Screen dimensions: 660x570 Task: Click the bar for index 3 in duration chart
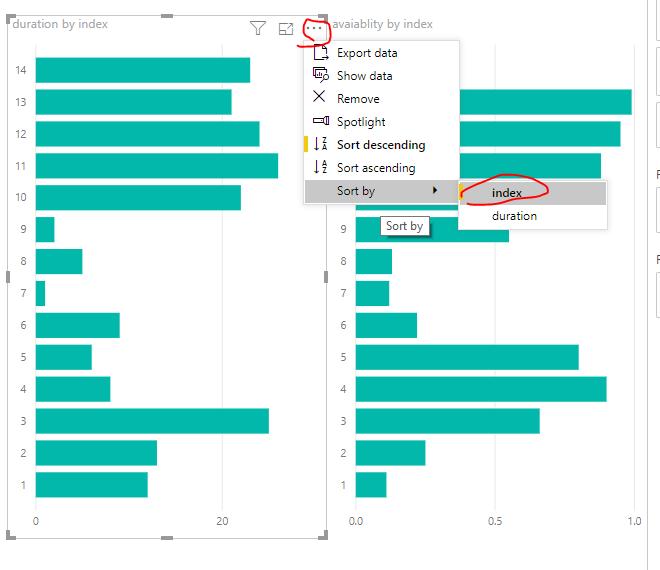click(x=152, y=421)
